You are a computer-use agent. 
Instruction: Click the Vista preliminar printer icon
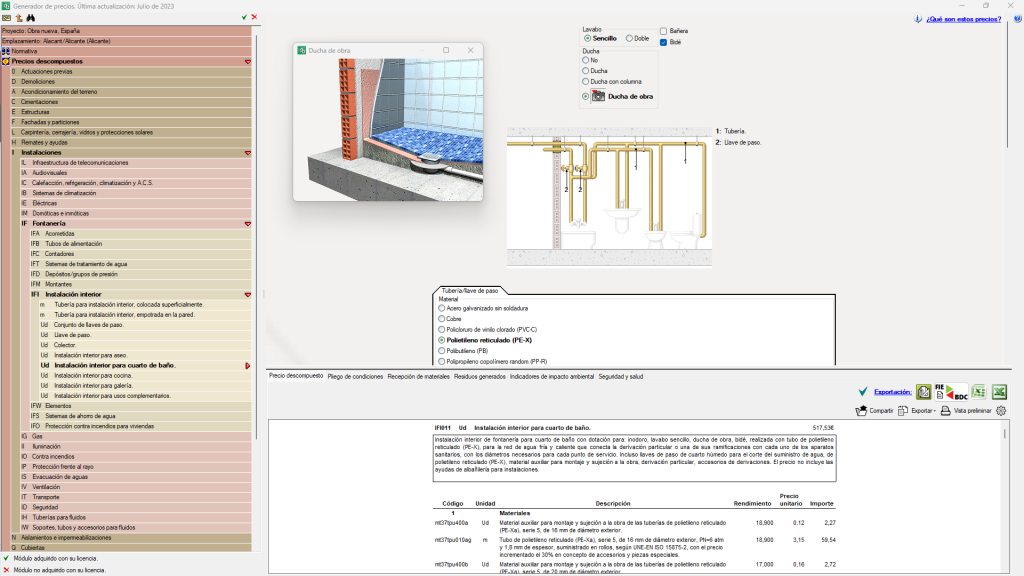pos(946,411)
